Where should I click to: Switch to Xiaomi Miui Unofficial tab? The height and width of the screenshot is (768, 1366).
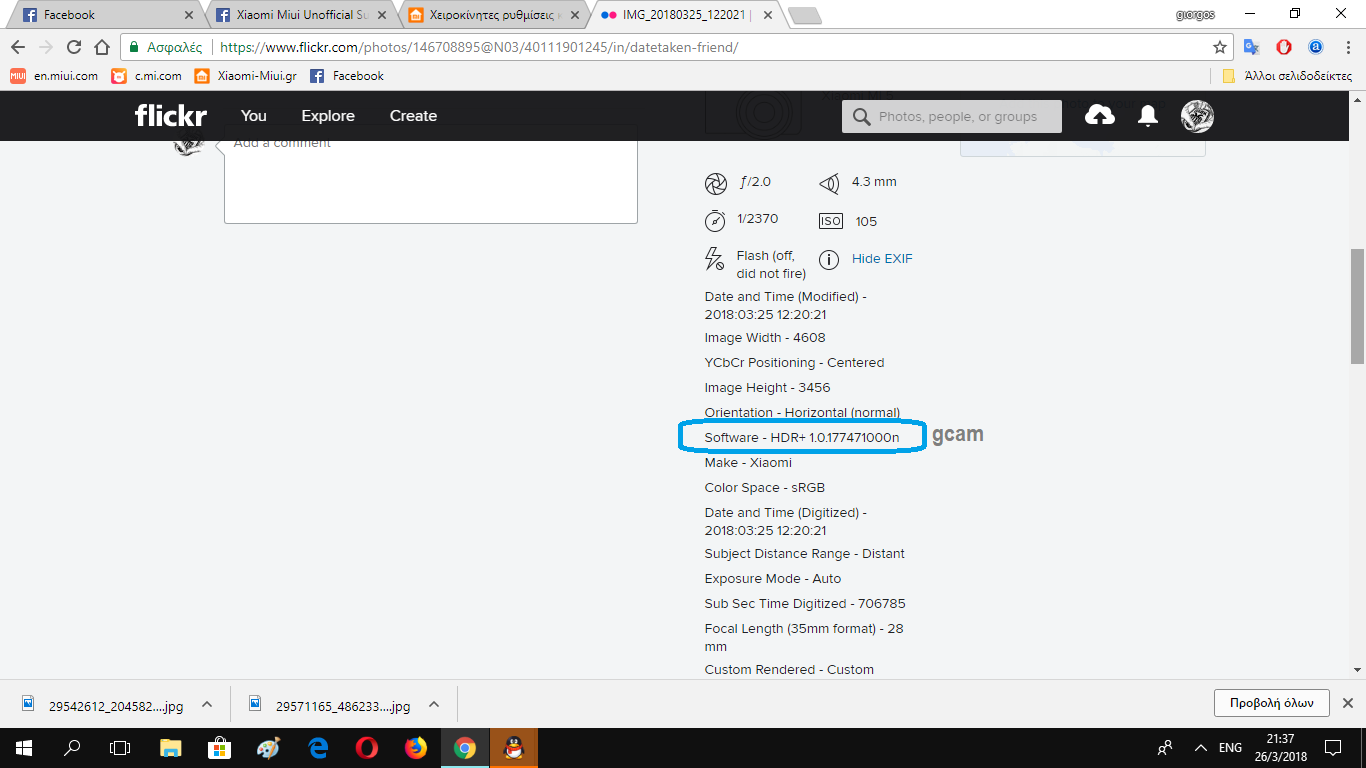(x=301, y=15)
